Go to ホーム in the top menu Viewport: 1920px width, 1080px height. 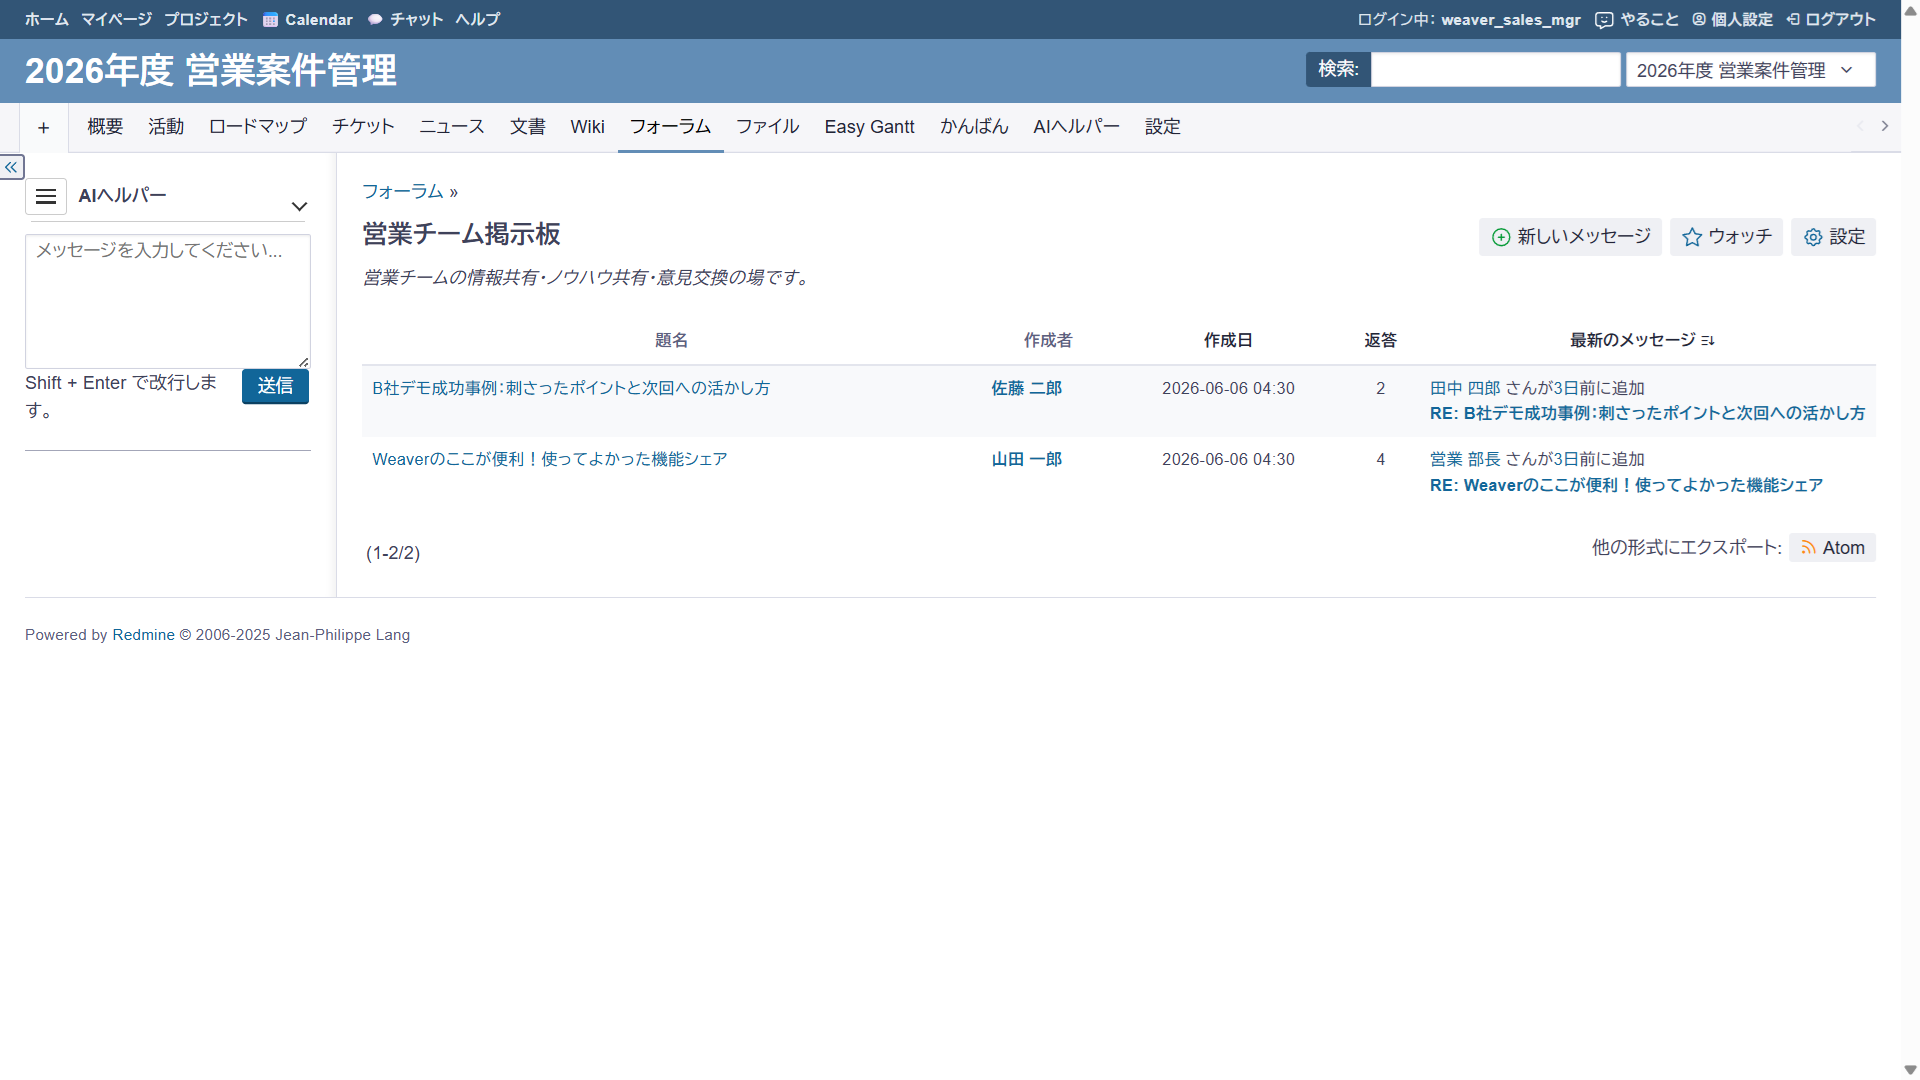tap(47, 19)
